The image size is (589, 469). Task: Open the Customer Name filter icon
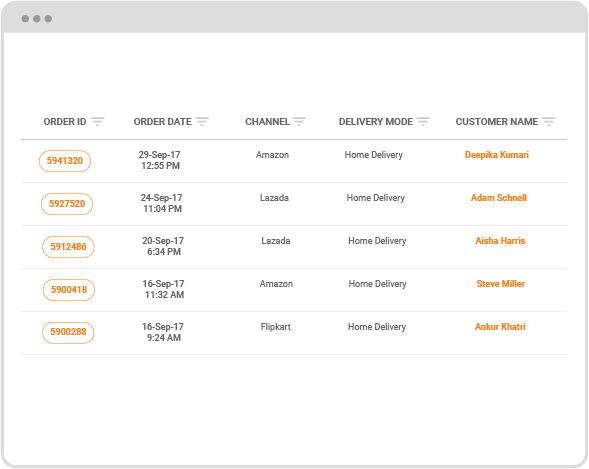(x=549, y=122)
